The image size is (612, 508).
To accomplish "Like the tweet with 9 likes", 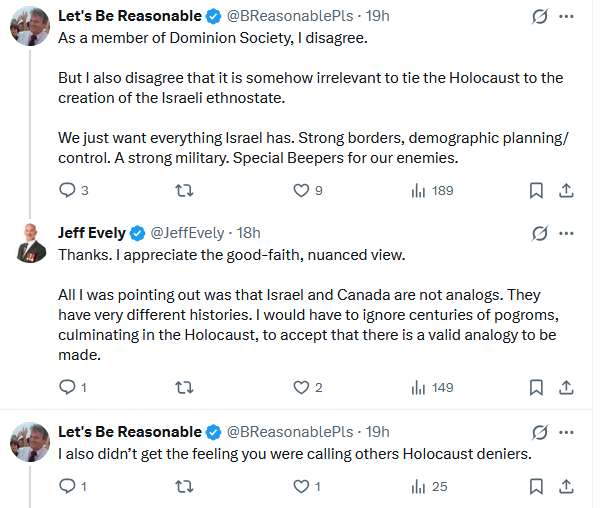I will point(301,190).
